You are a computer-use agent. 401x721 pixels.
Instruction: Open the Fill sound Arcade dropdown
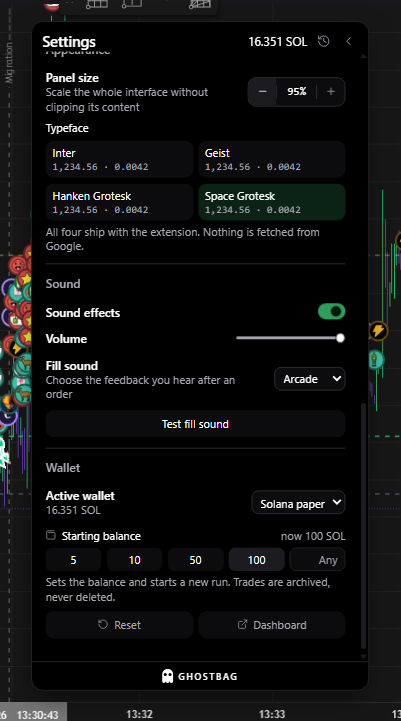pos(309,379)
